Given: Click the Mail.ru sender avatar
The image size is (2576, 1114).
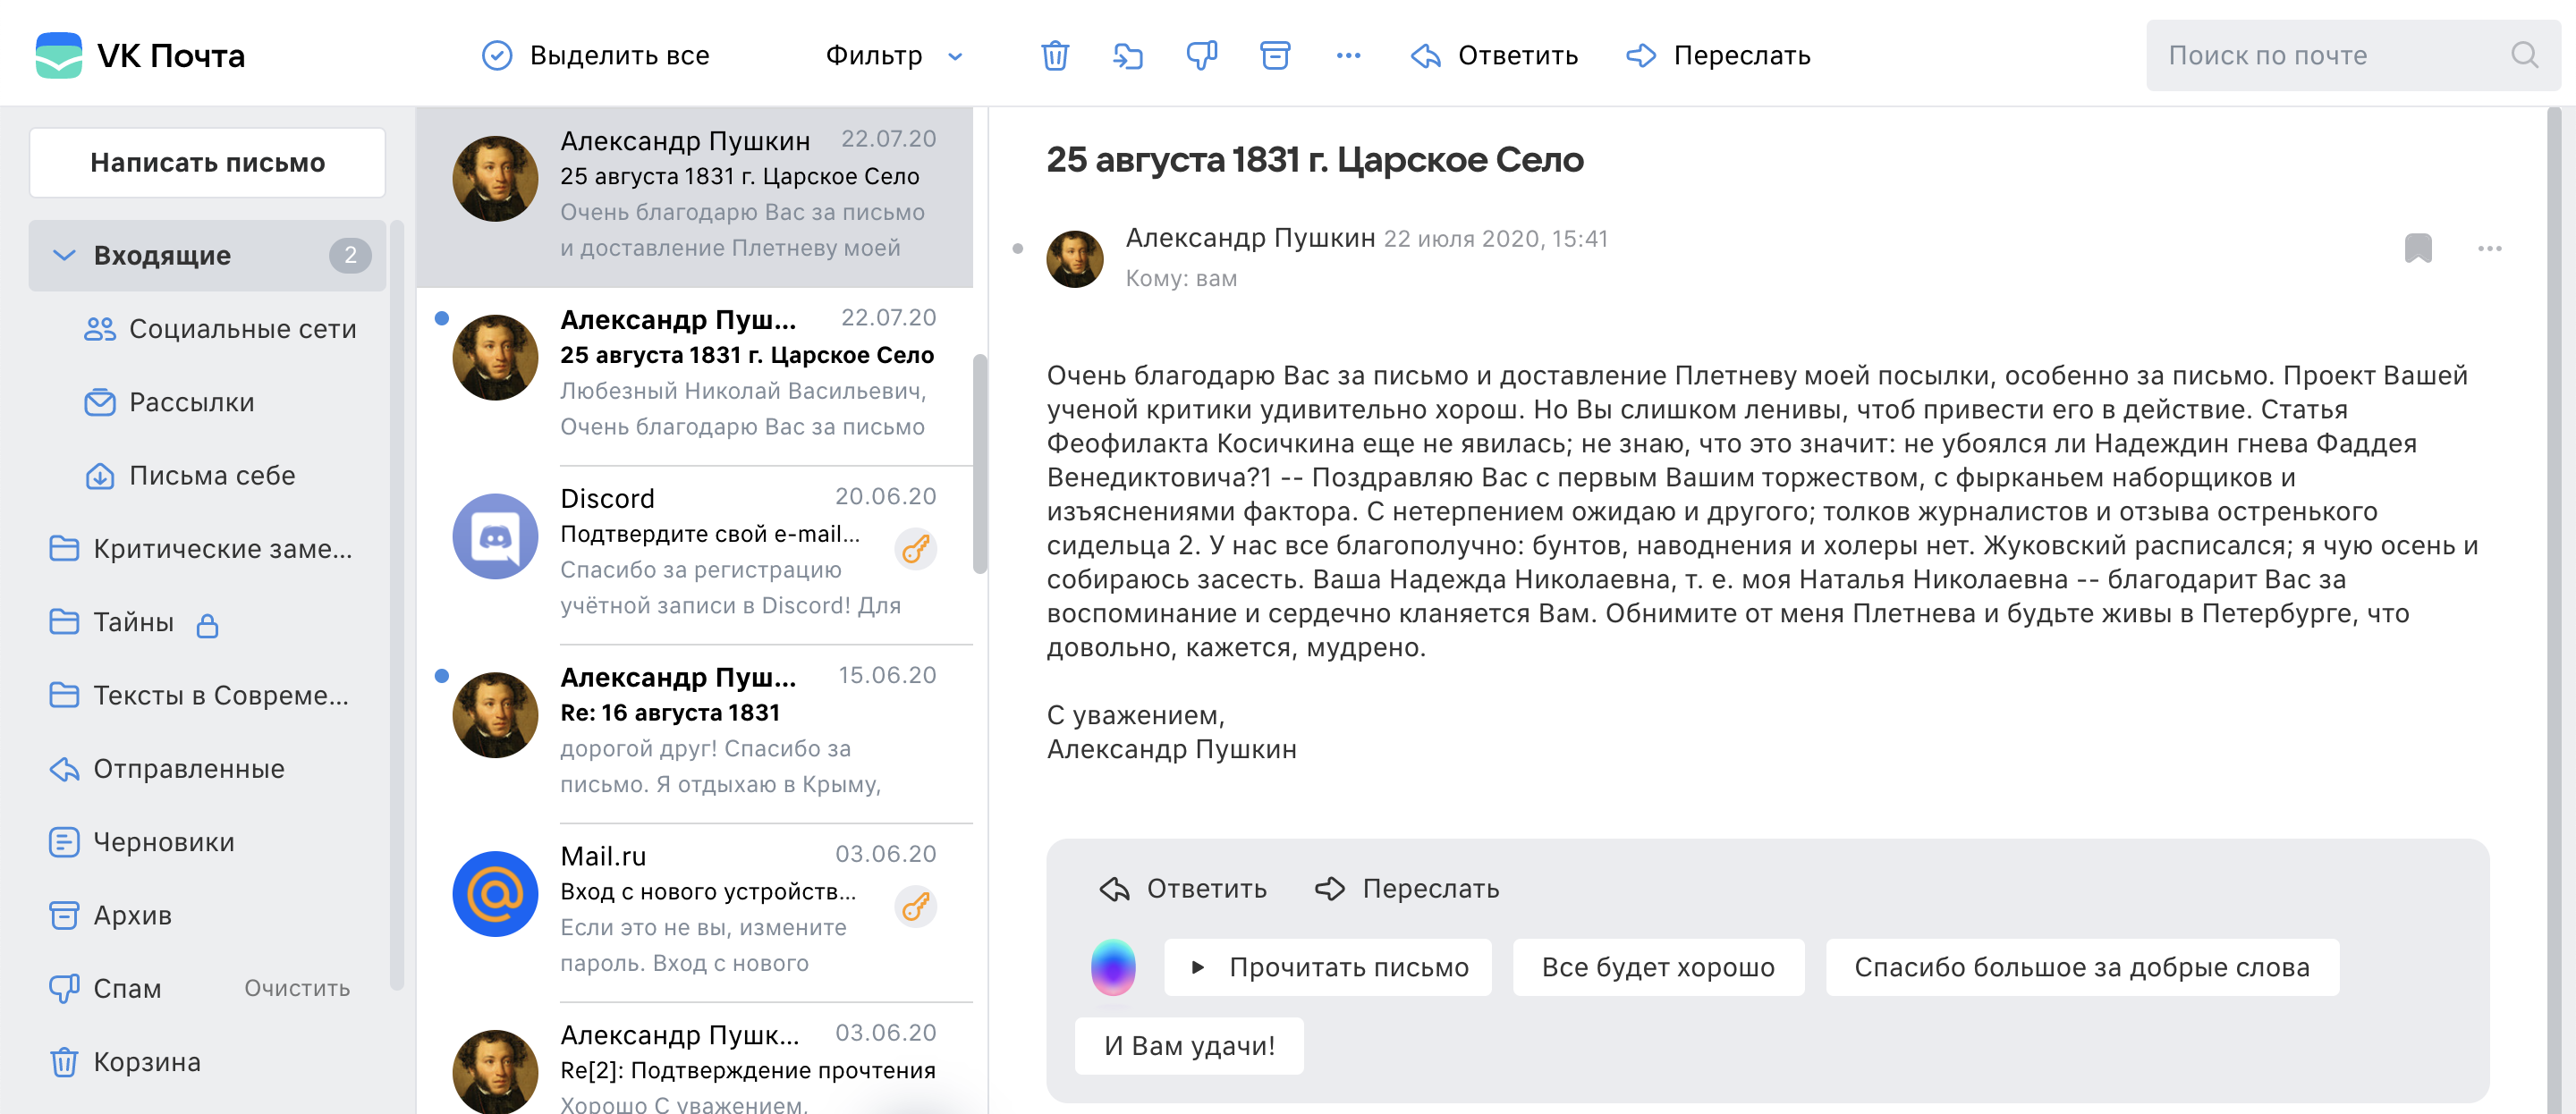Looking at the screenshot, I should tap(495, 894).
